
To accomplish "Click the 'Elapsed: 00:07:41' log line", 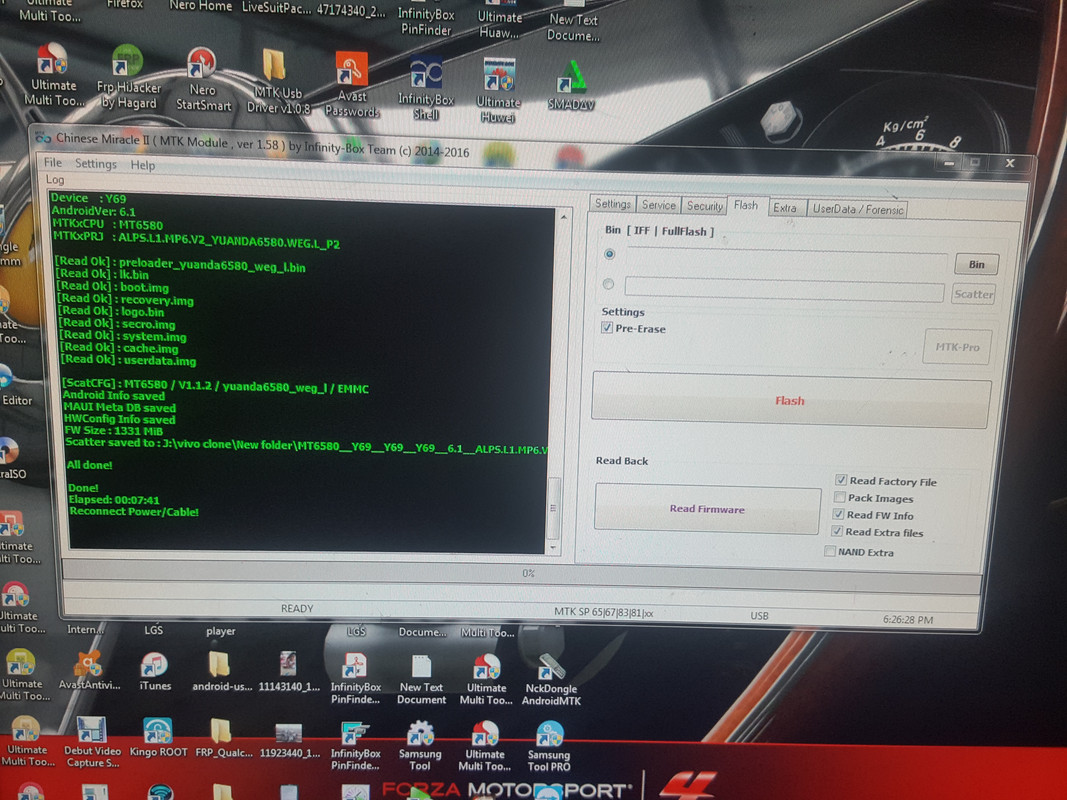I will coord(114,499).
